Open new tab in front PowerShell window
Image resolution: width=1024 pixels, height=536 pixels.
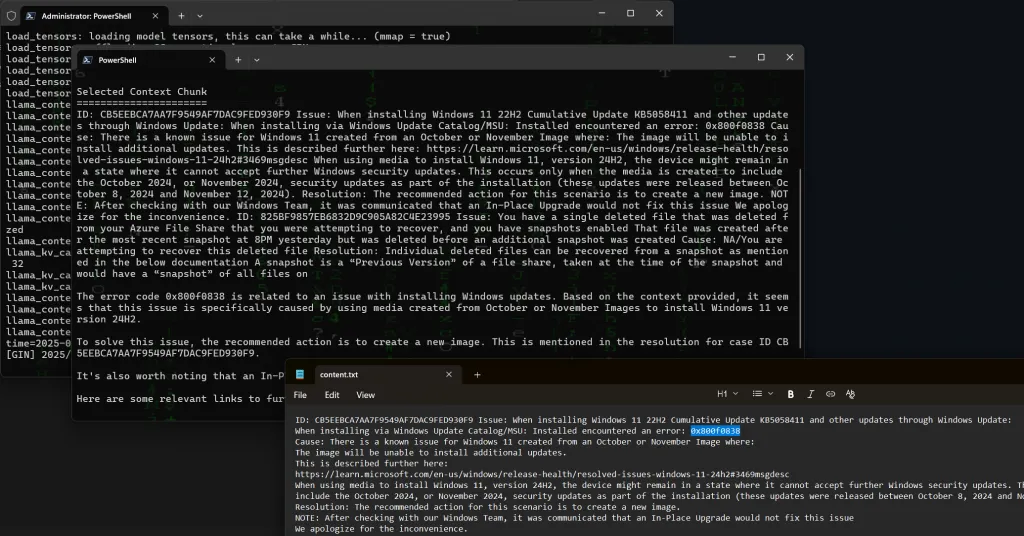click(236, 59)
